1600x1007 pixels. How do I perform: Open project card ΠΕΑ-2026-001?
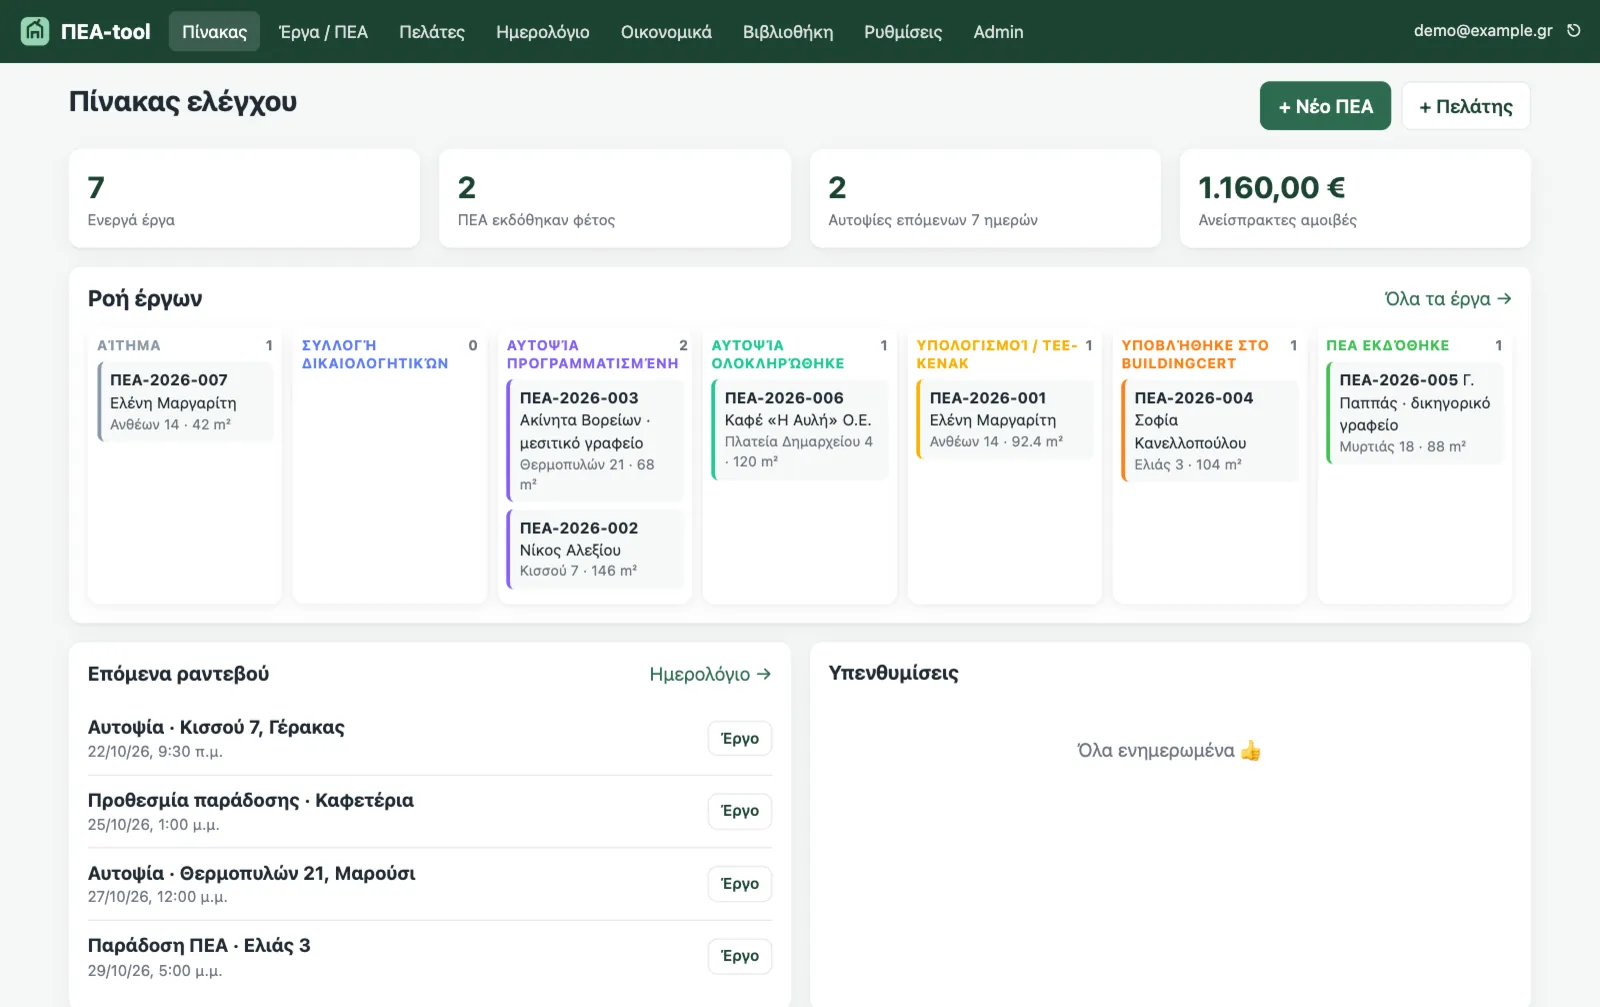(x=1005, y=419)
